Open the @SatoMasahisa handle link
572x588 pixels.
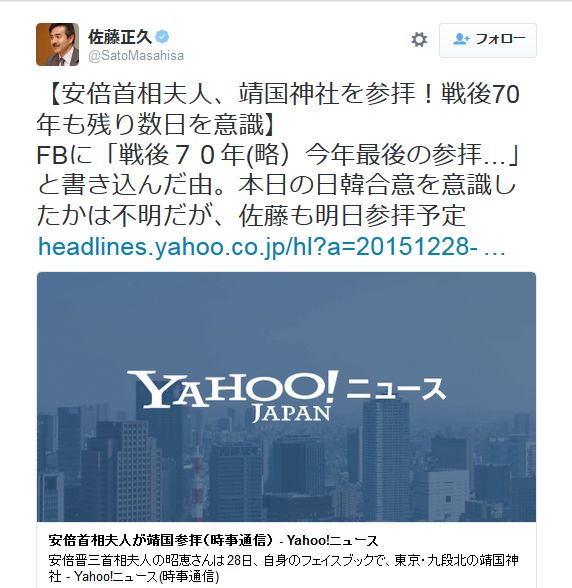pyautogui.click(x=136, y=56)
